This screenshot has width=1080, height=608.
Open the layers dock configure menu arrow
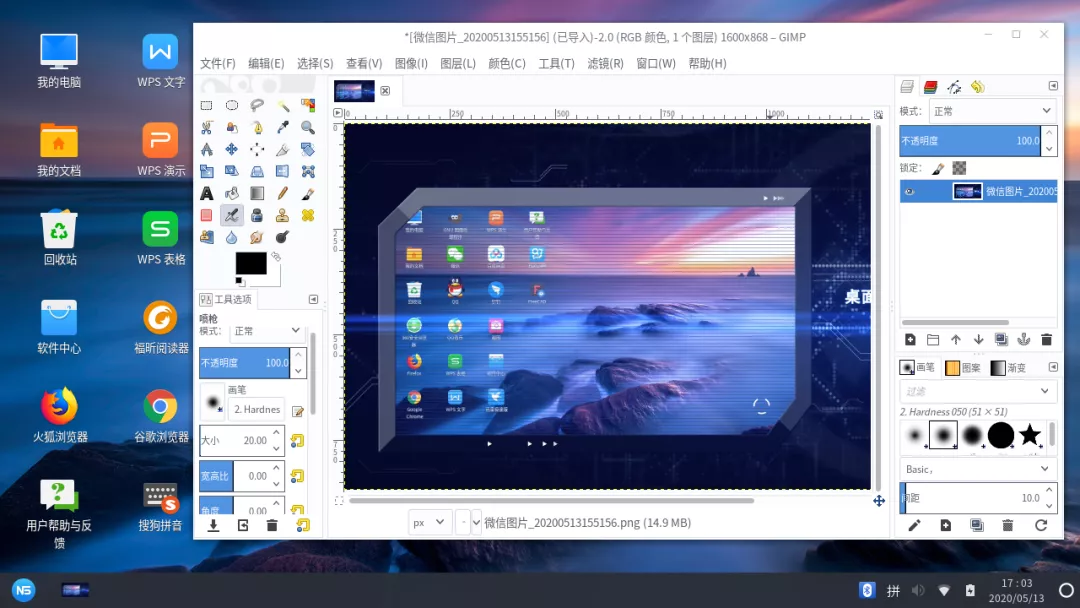point(1053,85)
